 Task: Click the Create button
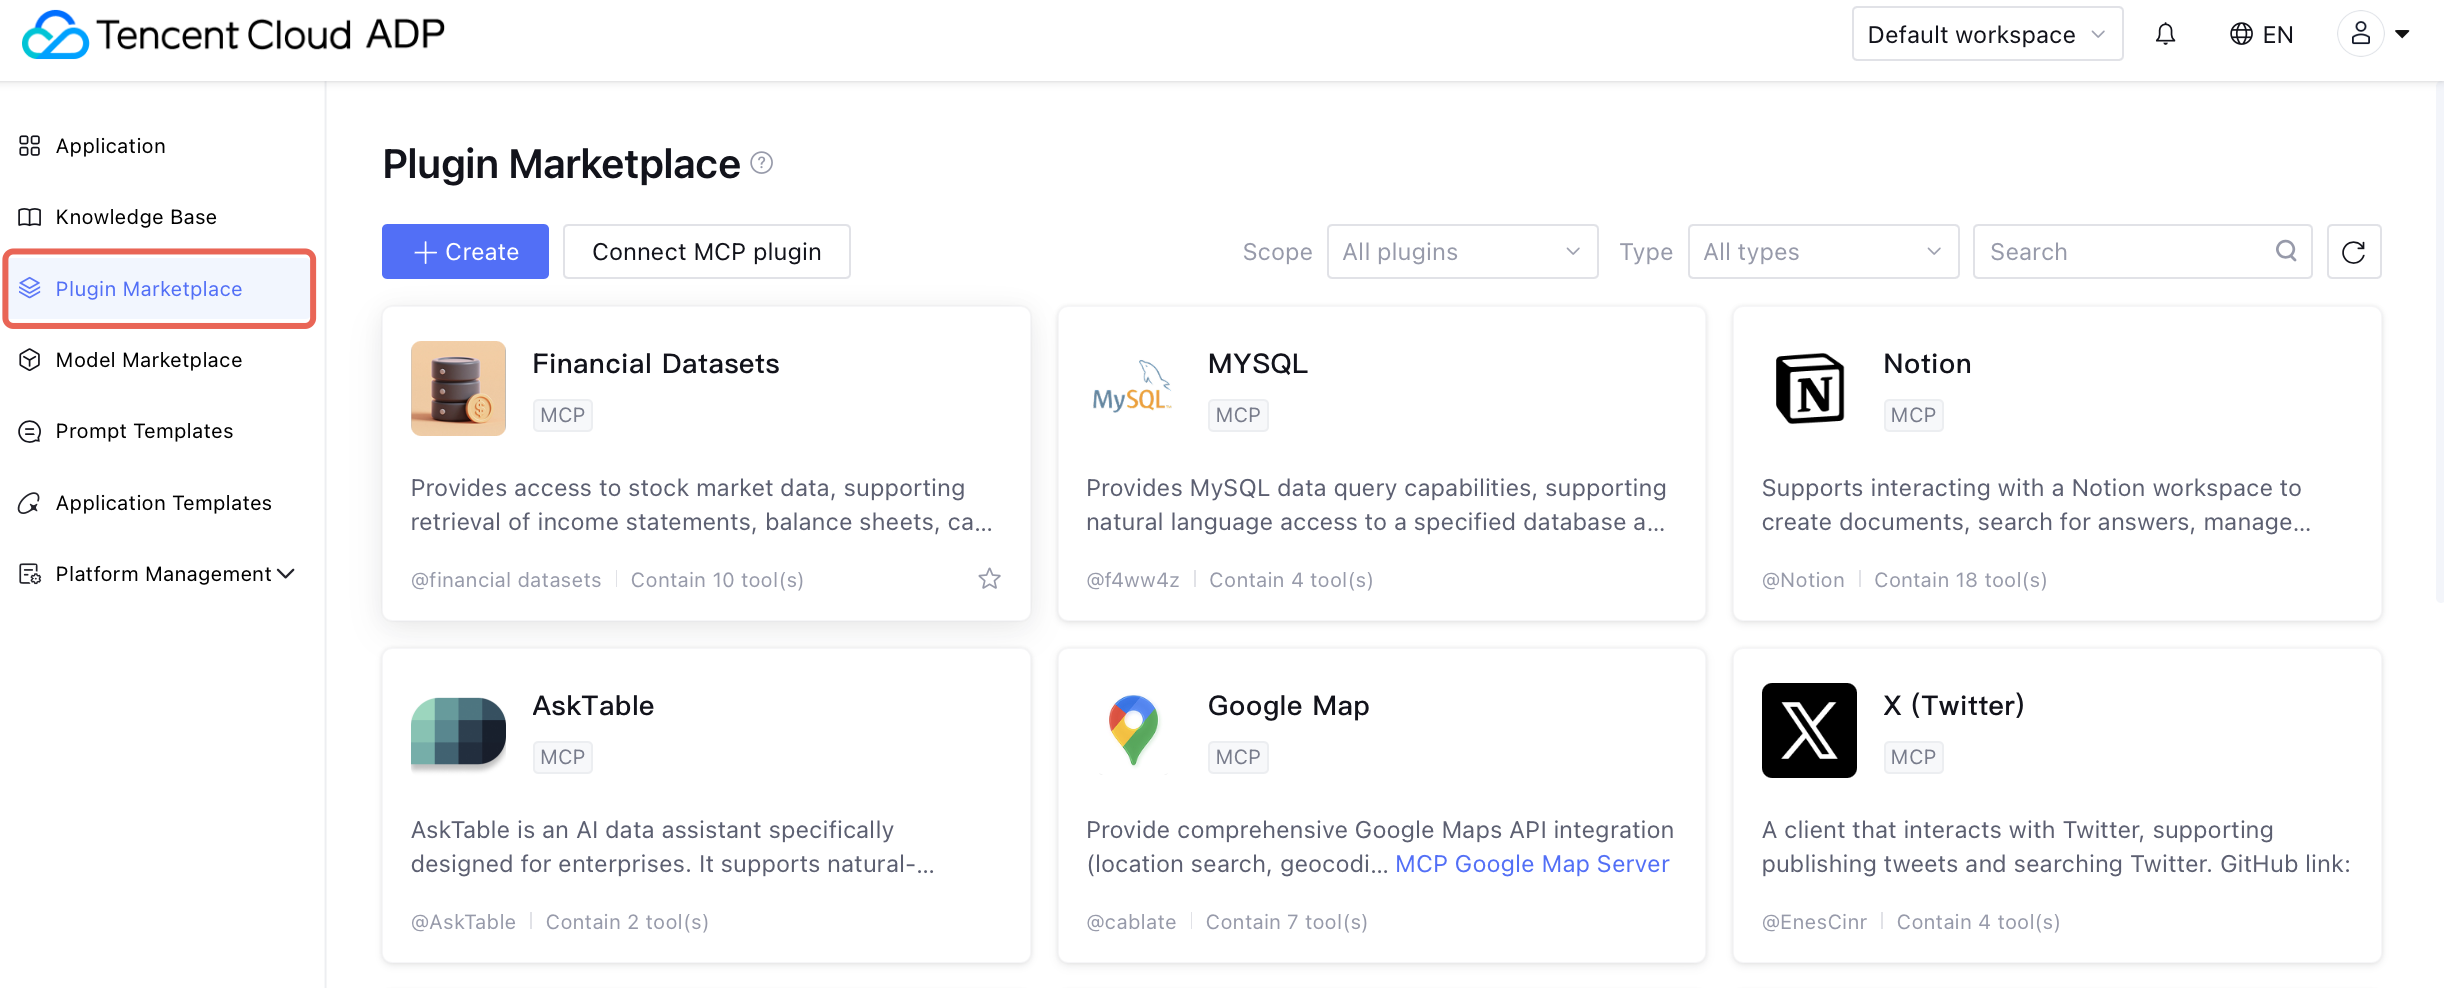pyautogui.click(x=465, y=252)
